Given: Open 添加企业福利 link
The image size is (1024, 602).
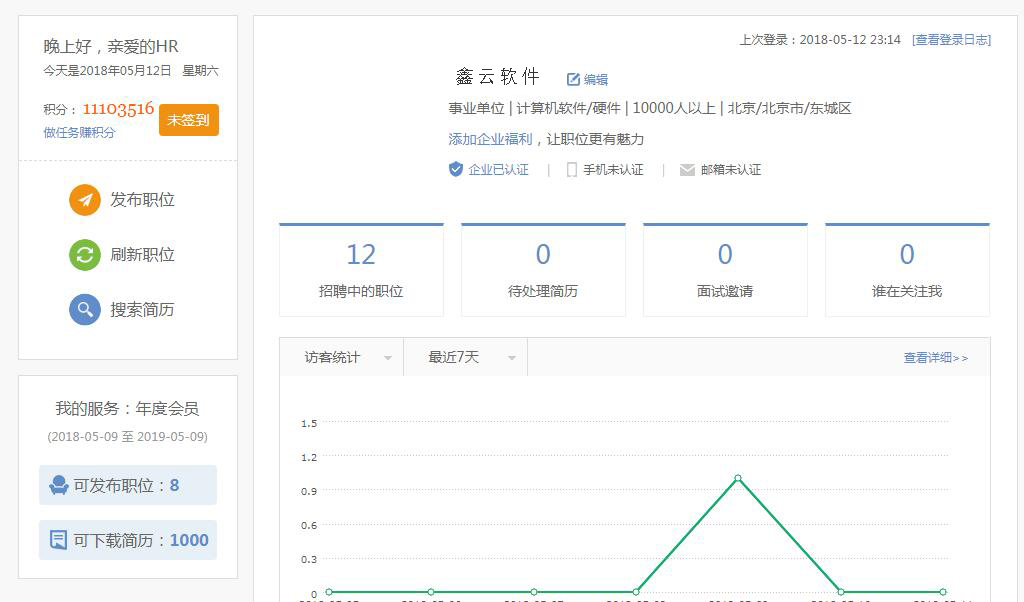Looking at the screenshot, I should point(490,139).
